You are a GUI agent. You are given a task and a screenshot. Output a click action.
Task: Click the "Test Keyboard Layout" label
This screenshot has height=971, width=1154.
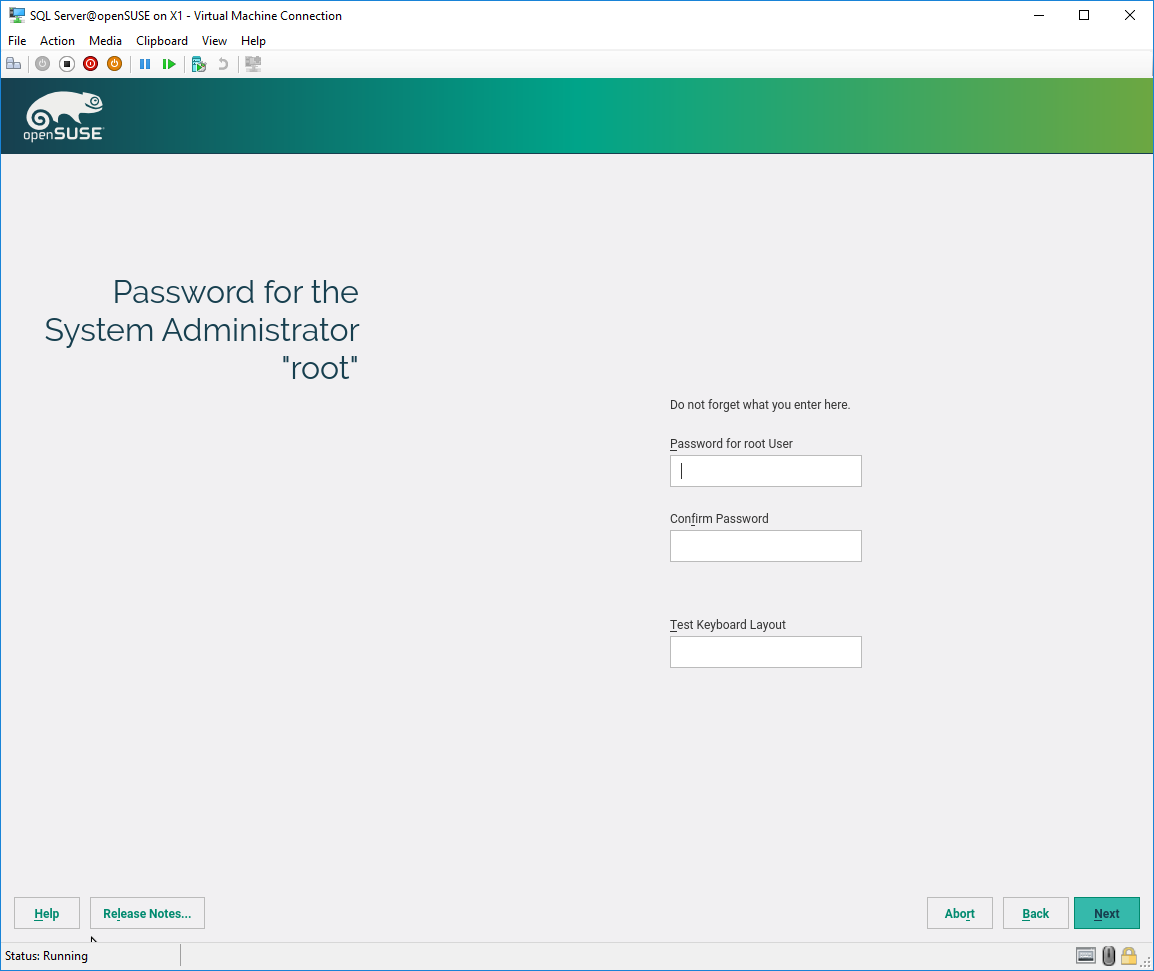pyautogui.click(x=728, y=625)
